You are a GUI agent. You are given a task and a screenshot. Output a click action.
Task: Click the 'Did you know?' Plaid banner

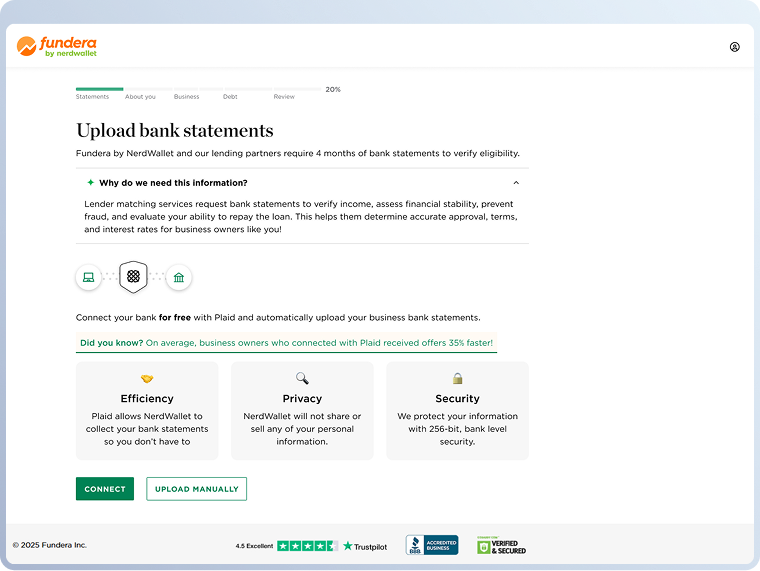(286, 343)
